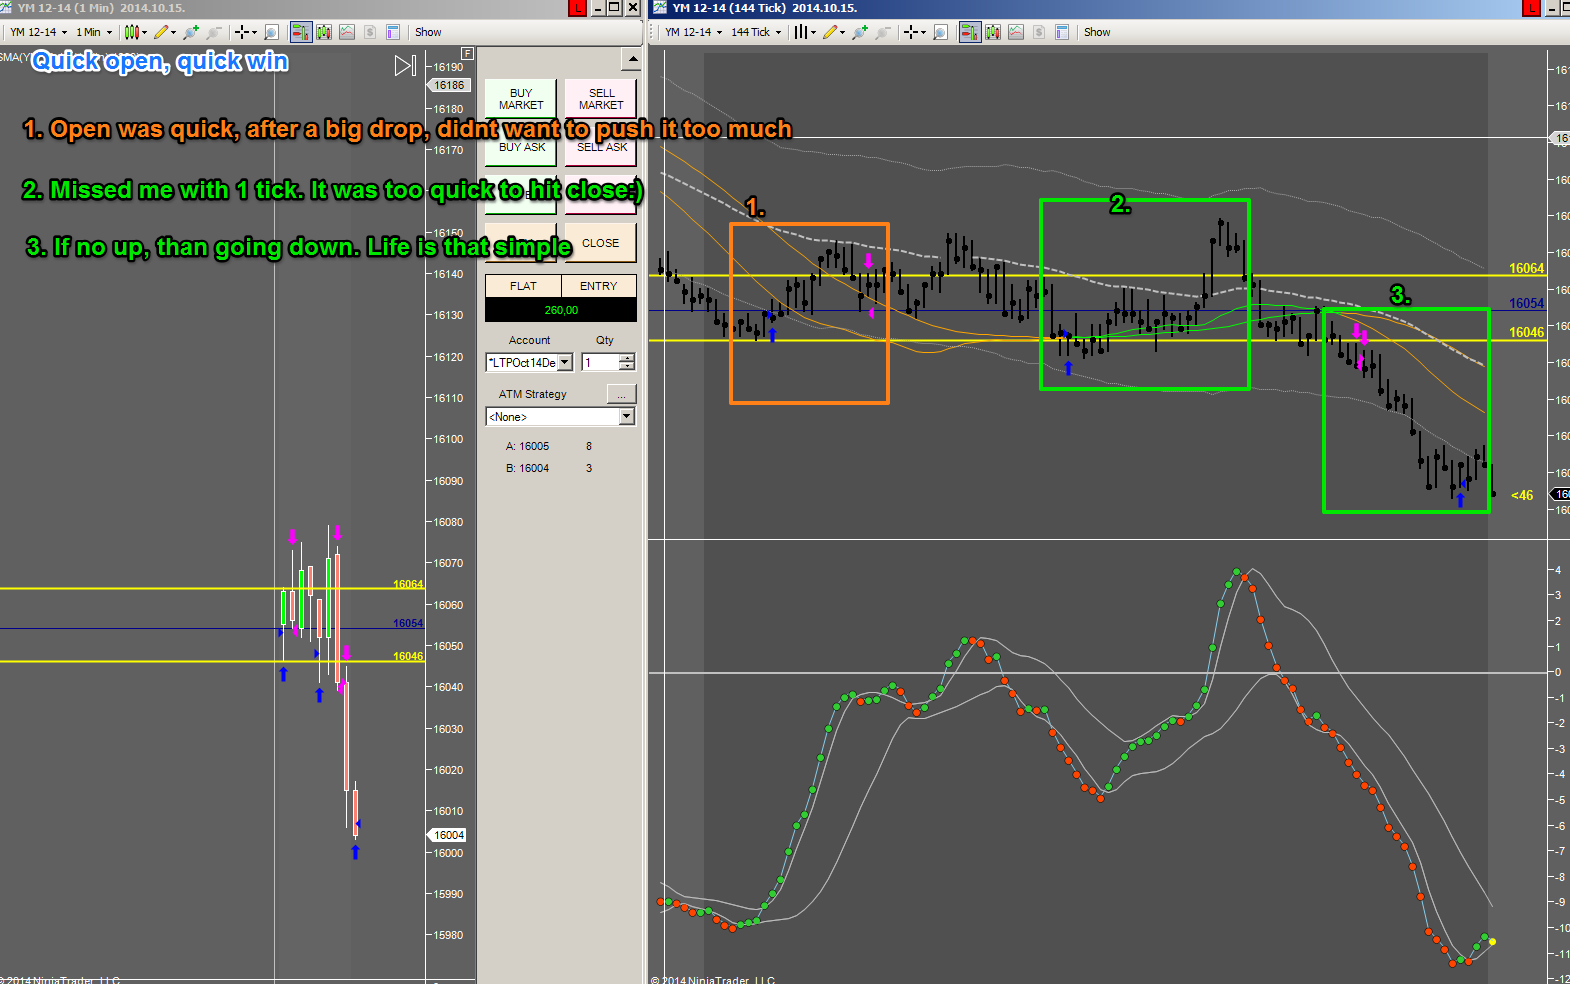The image size is (1570, 984).
Task: Click the FLAT position cell
Action: pos(523,286)
